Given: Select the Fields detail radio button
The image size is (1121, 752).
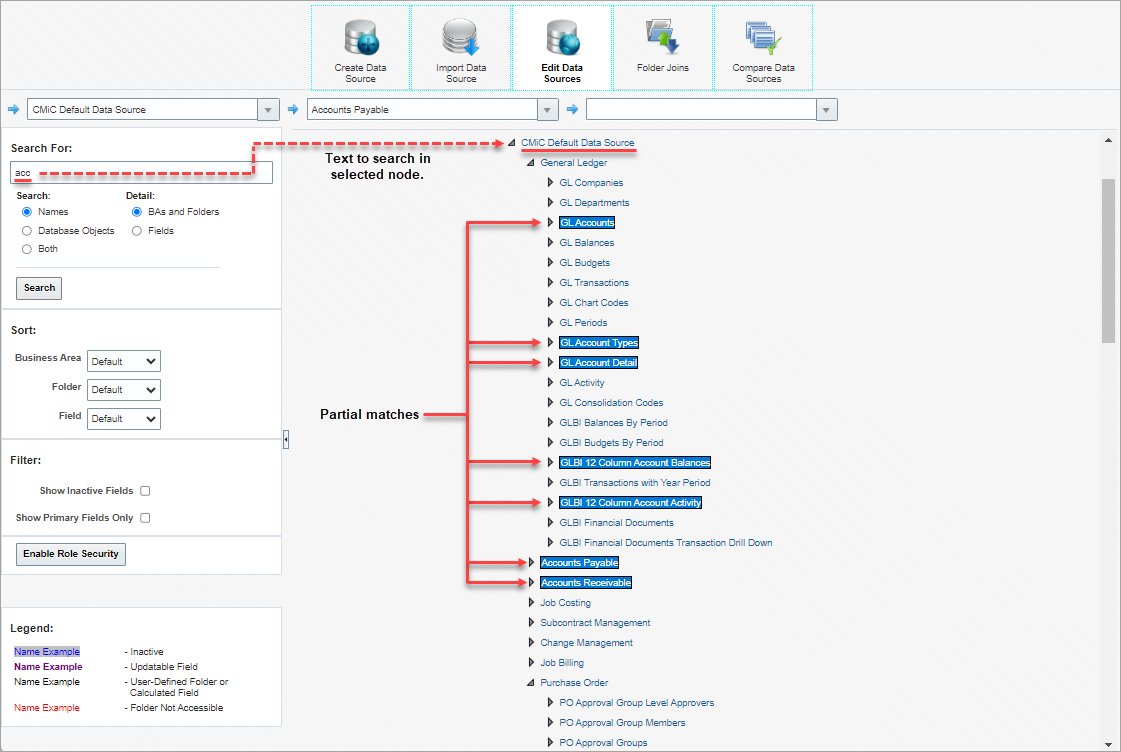Looking at the screenshot, I should coord(137,231).
